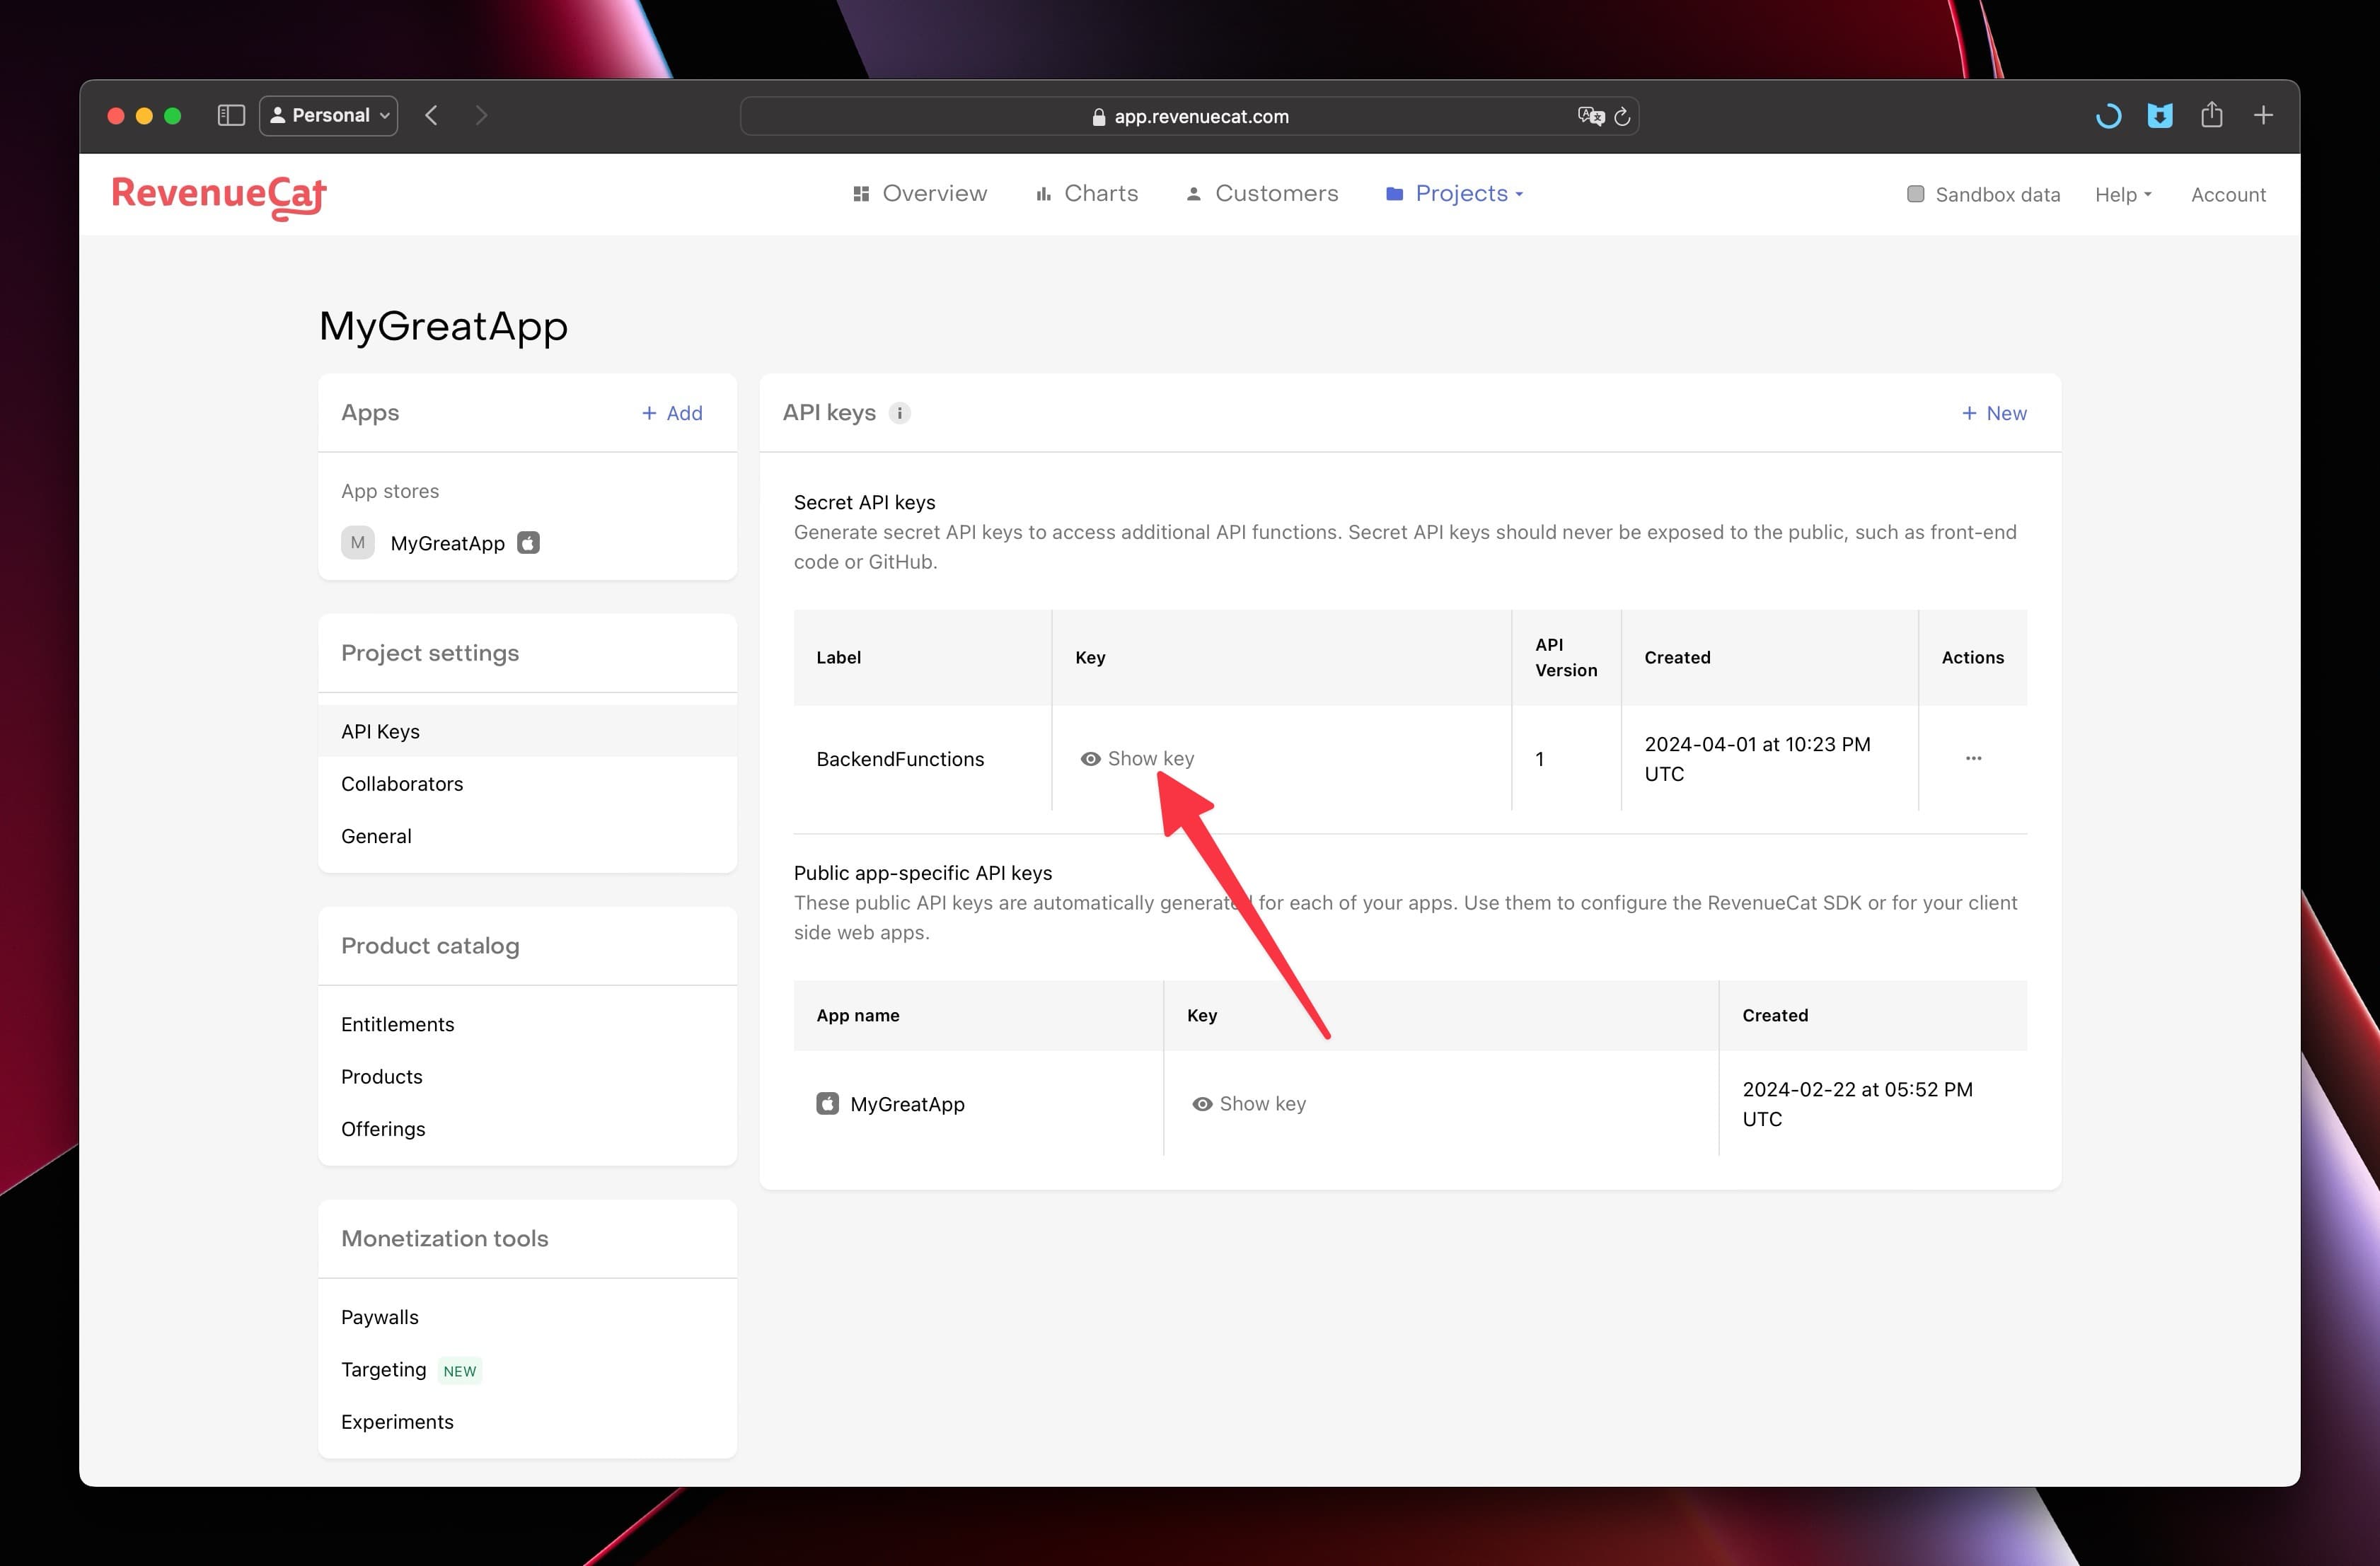
Task: Toggle Safari sidebar icon
Action: click(x=231, y=115)
